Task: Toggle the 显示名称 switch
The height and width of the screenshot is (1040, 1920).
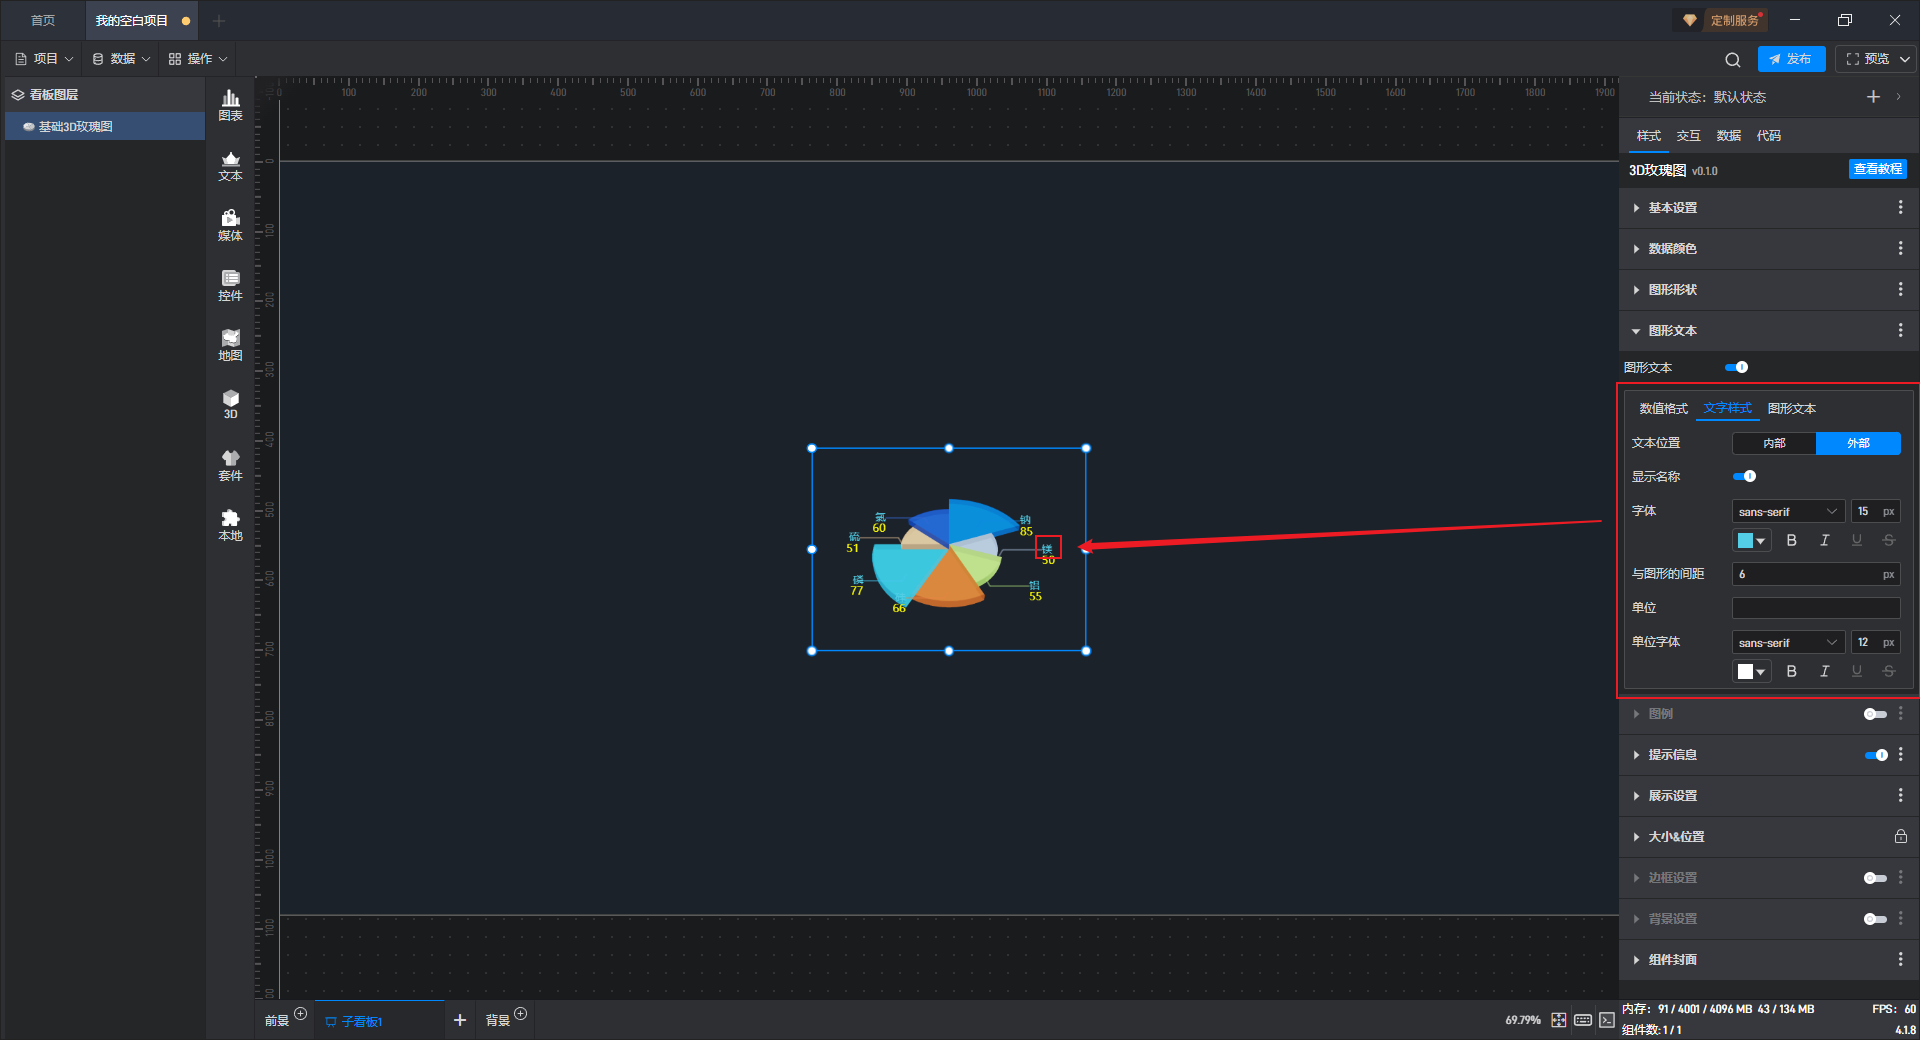Action: (x=1744, y=476)
